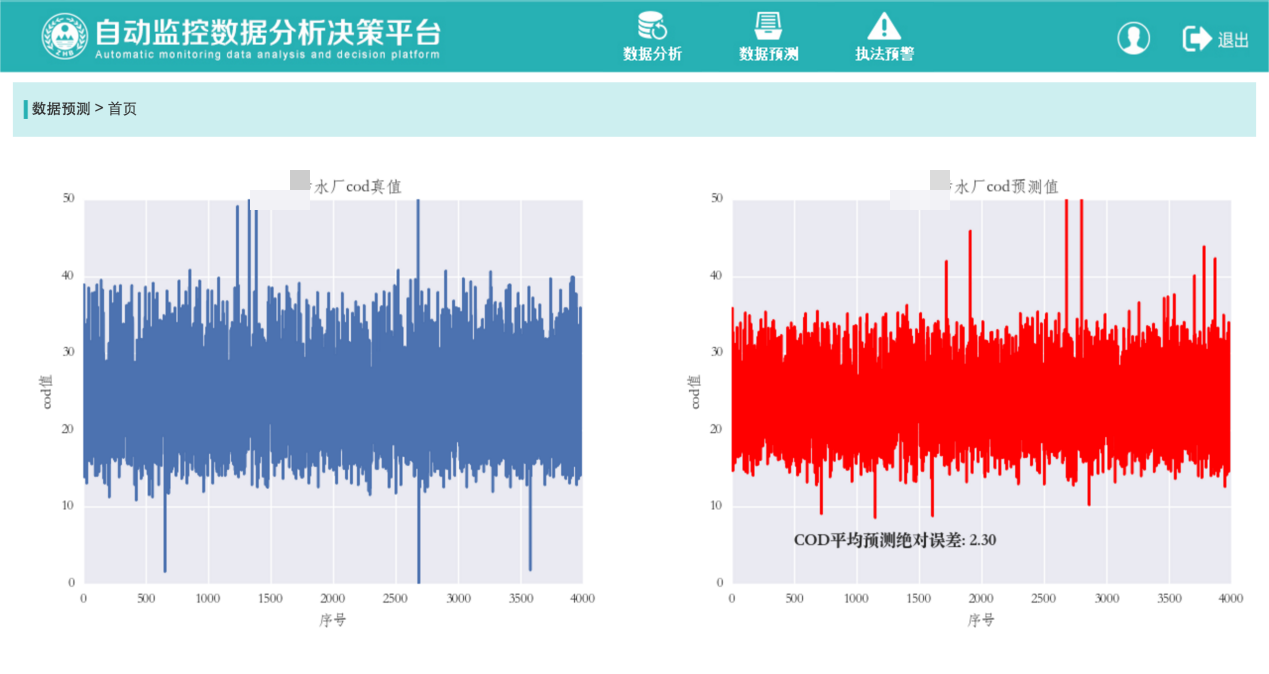Screen dimensions: 1269x674
Task: Select the 执法预警 menu label
Action: tap(884, 54)
